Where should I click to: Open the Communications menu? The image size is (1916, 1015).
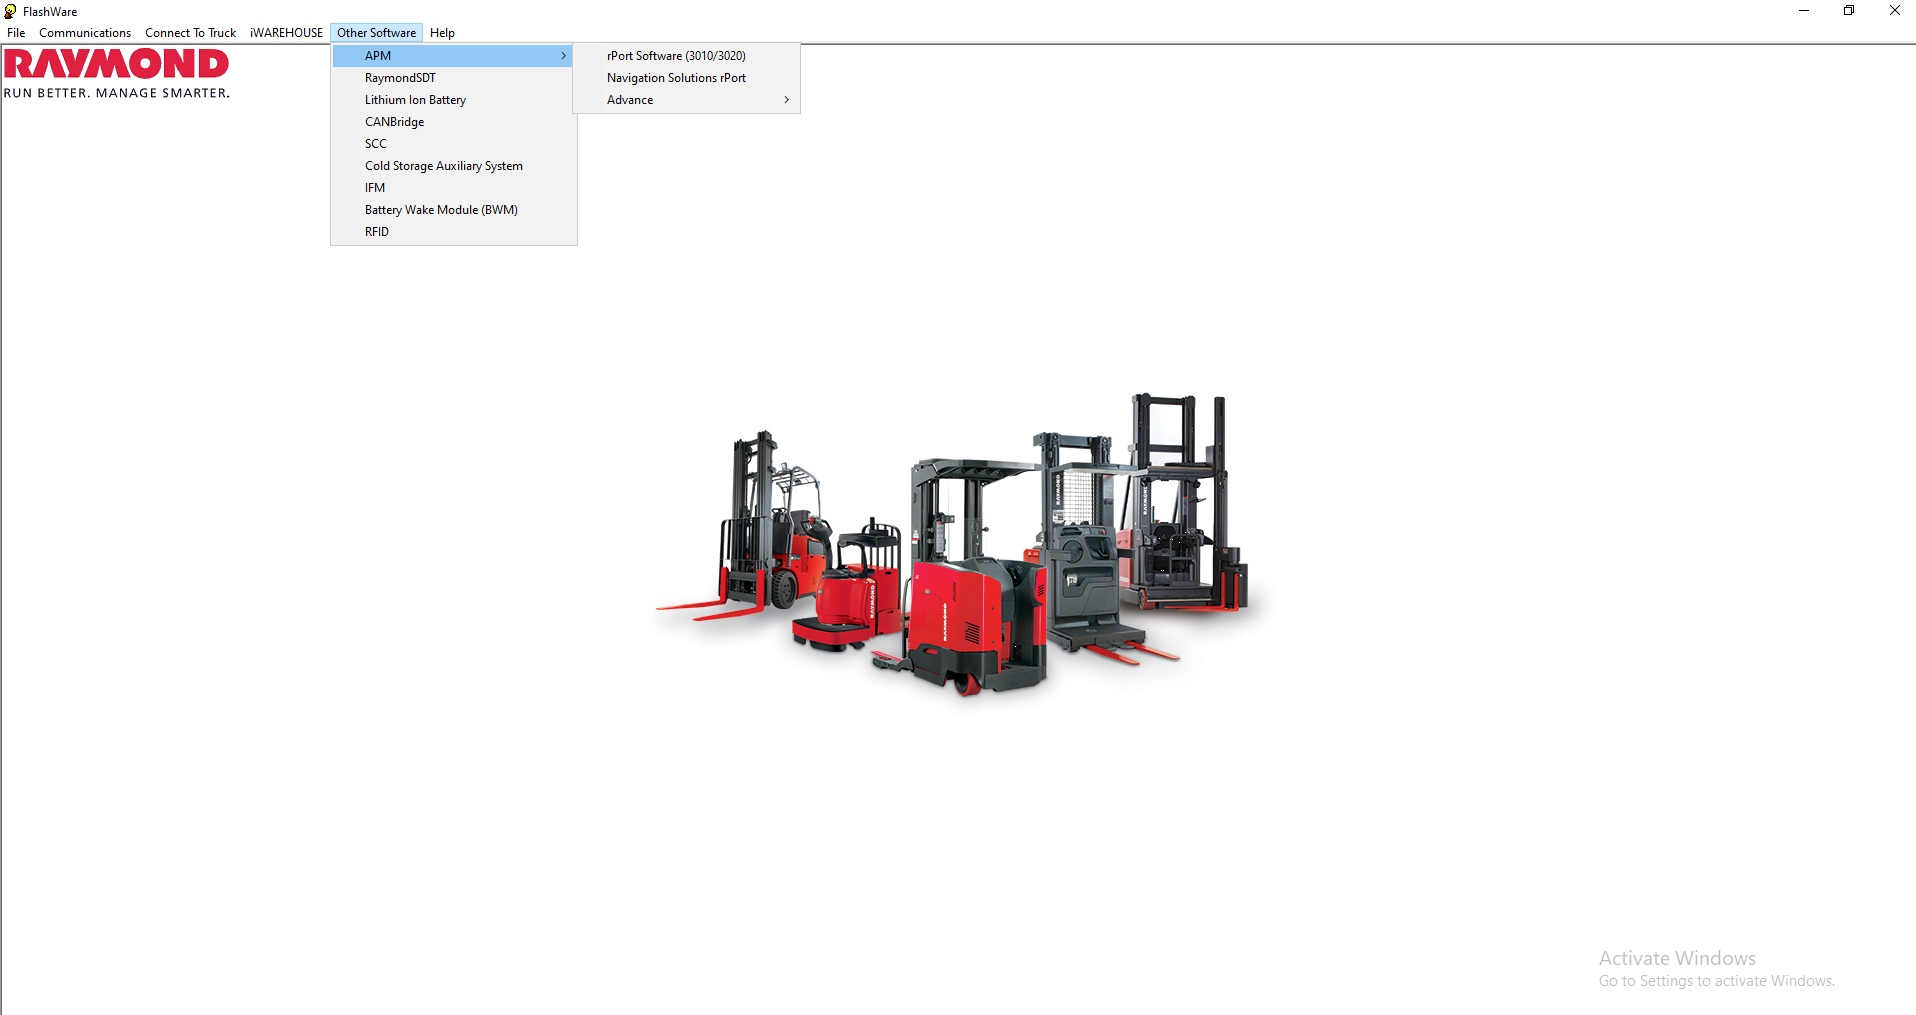click(84, 32)
